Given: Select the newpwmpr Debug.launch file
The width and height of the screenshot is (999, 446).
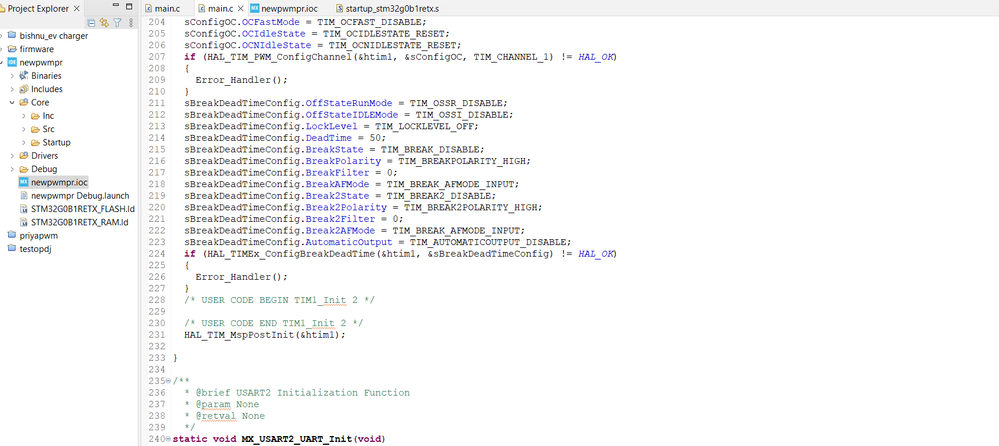Looking at the screenshot, I should (80, 196).
